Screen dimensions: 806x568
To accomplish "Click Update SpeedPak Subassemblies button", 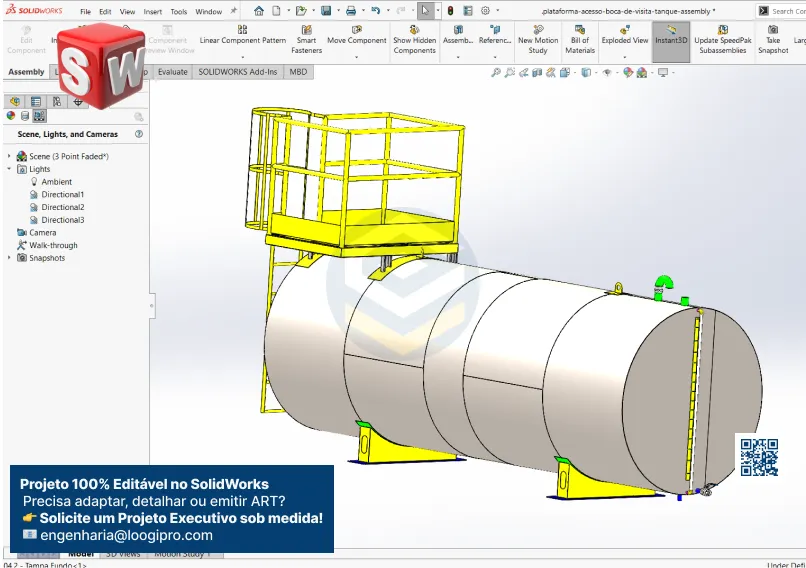I will click(x=722, y=39).
